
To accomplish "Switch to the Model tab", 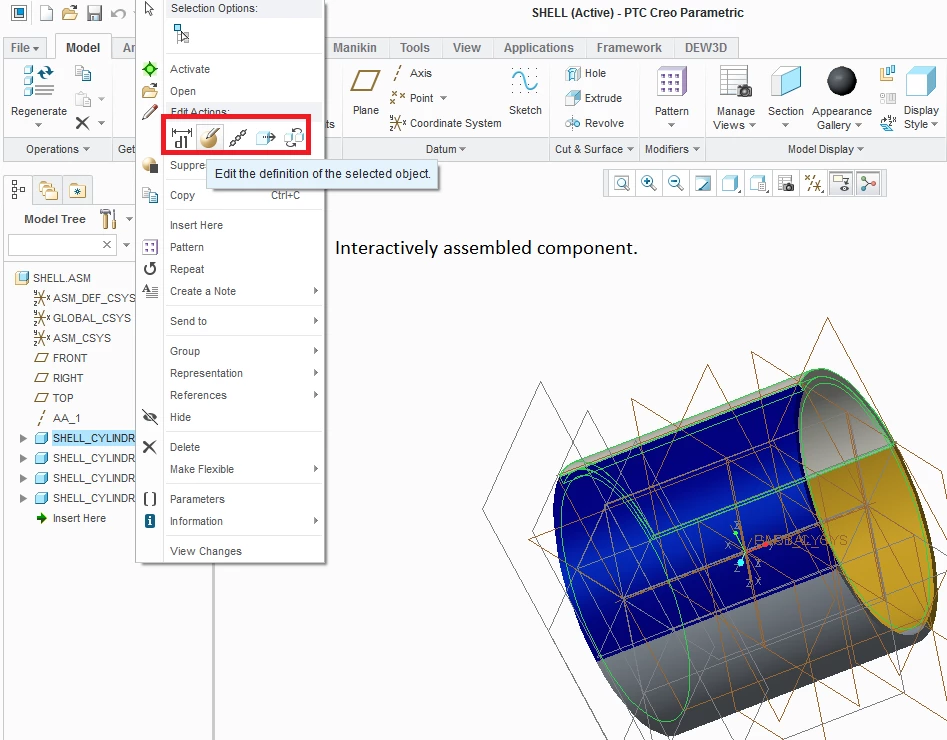I will (83, 48).
